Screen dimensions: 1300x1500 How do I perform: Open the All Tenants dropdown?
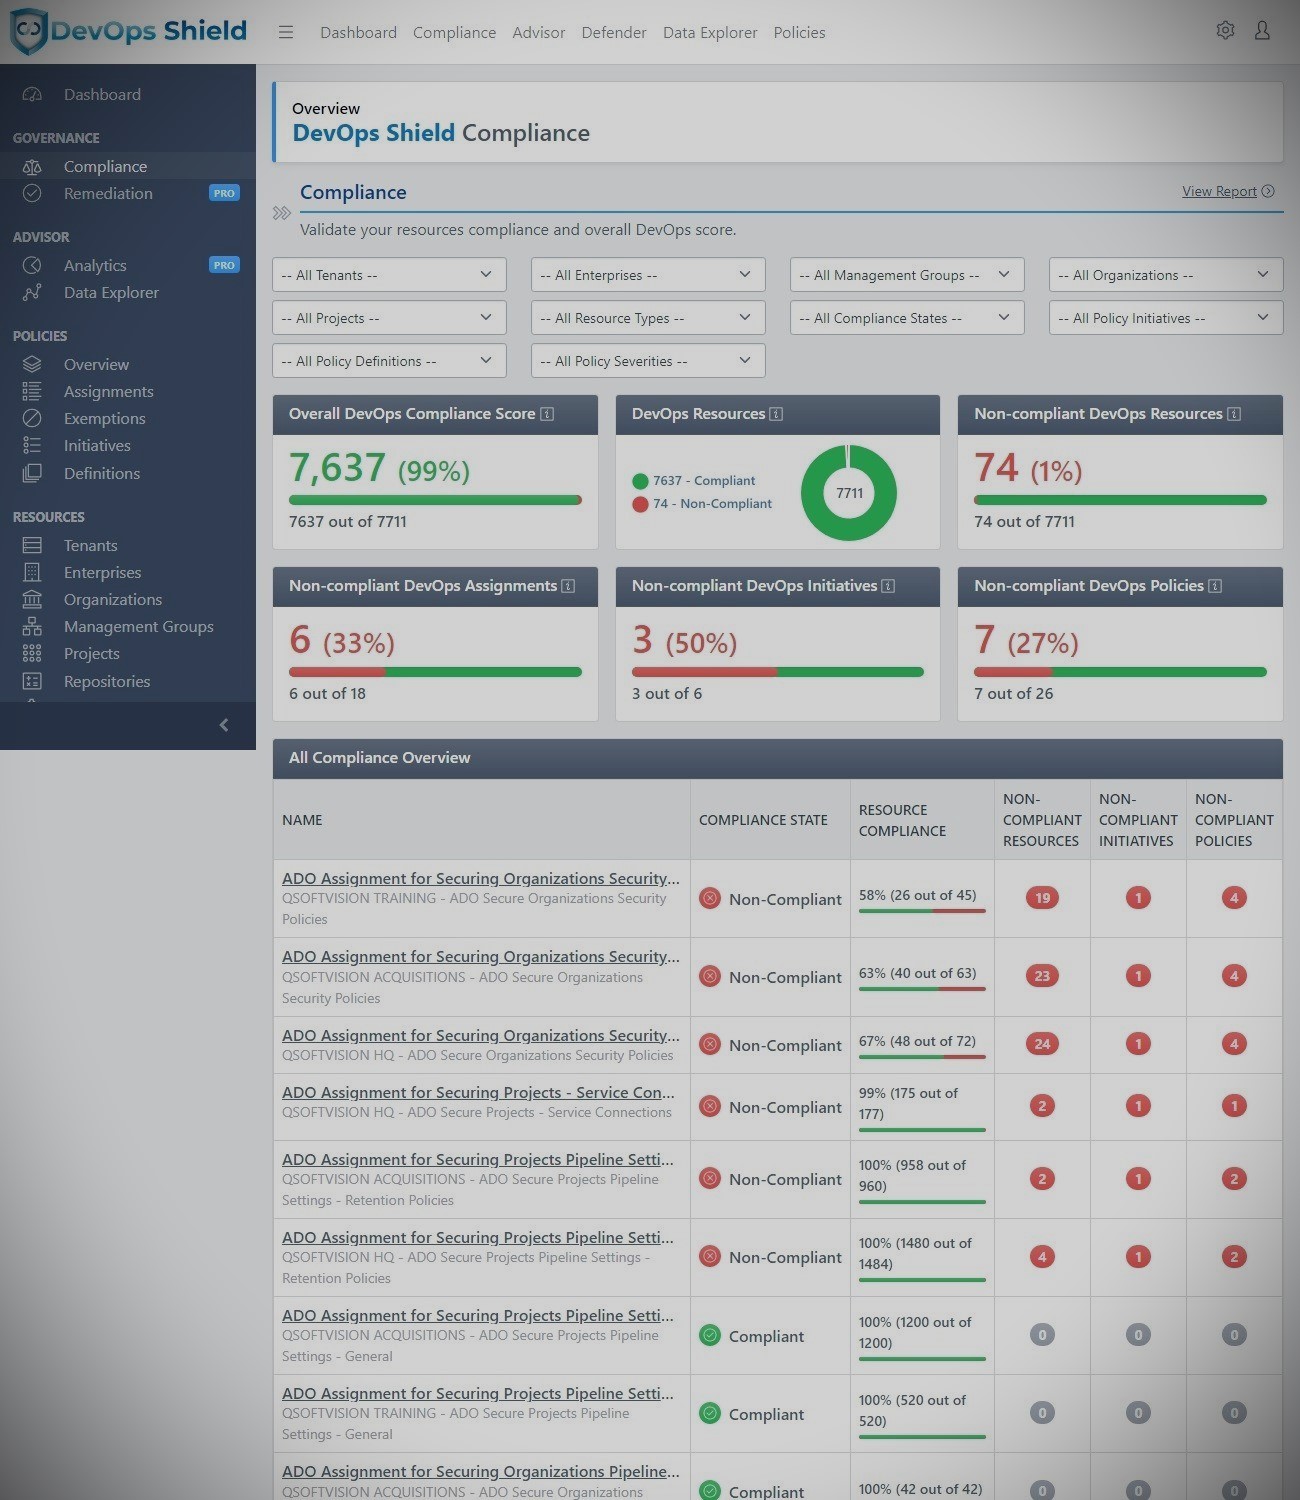[x=389, y=275]
